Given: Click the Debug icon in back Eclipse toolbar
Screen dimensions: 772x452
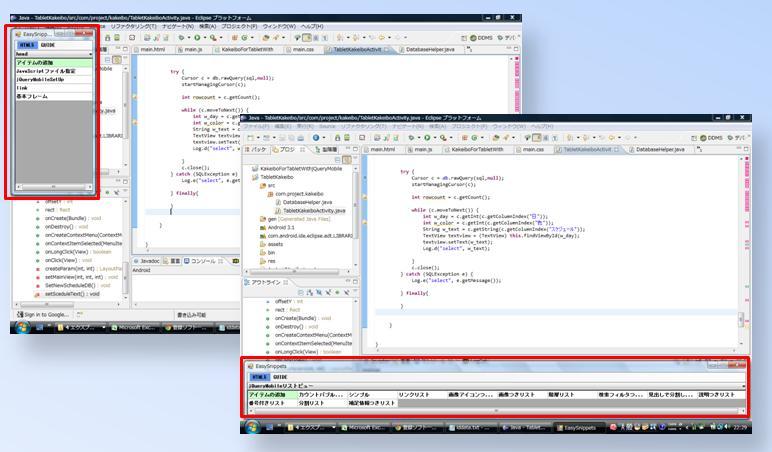Looking at the screenshot, I should coord(181,38).
